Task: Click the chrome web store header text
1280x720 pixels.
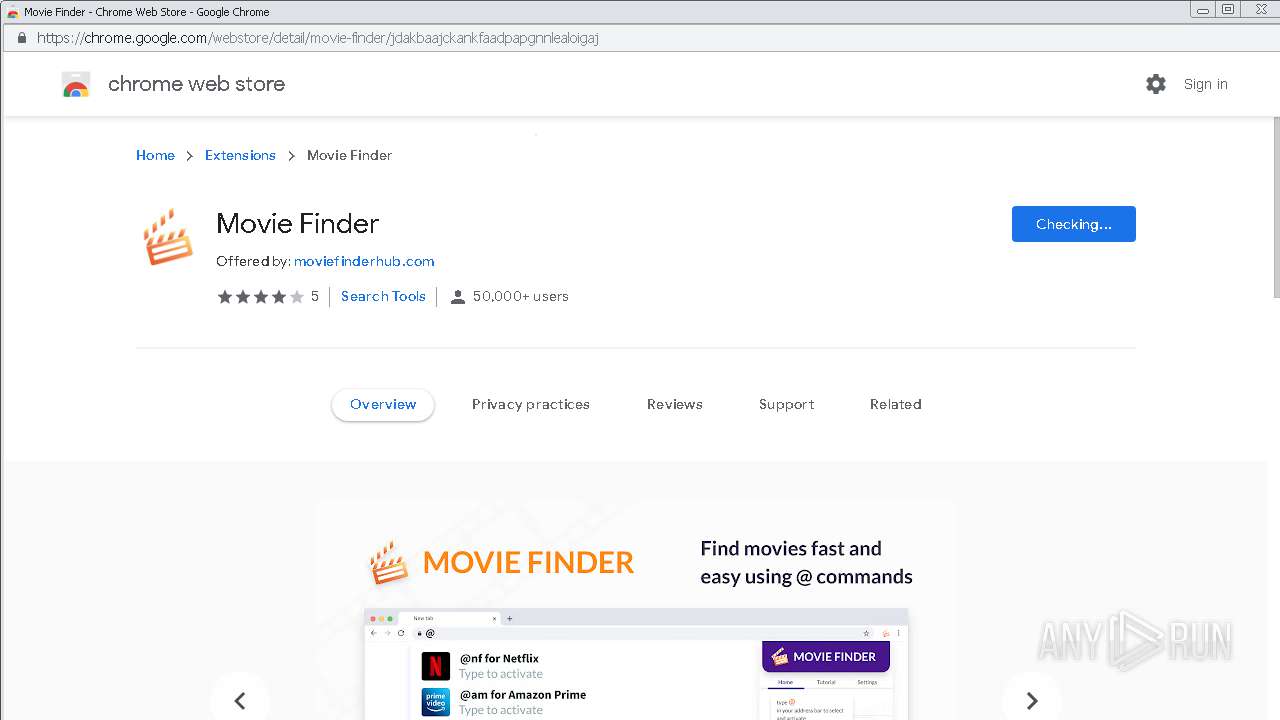Action: click(x=197, y=84)
